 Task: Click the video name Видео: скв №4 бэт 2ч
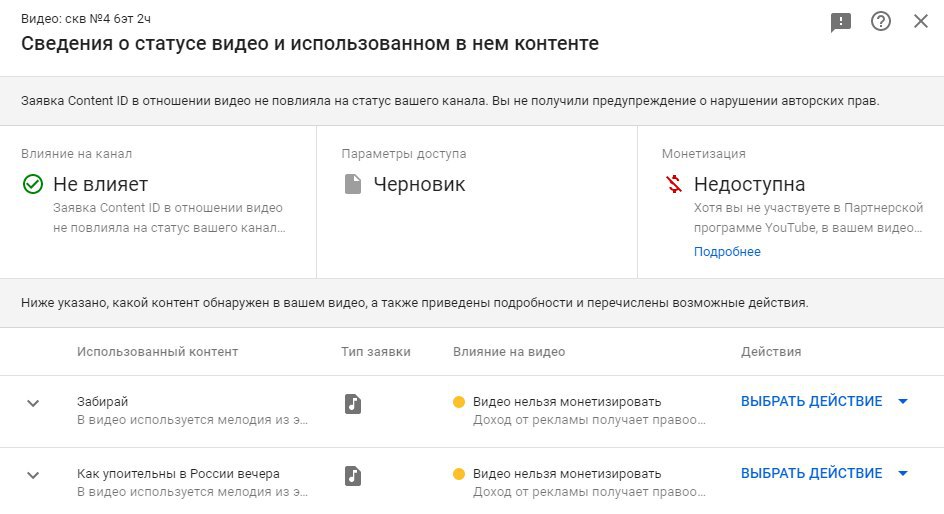click(x=86, y=19)
